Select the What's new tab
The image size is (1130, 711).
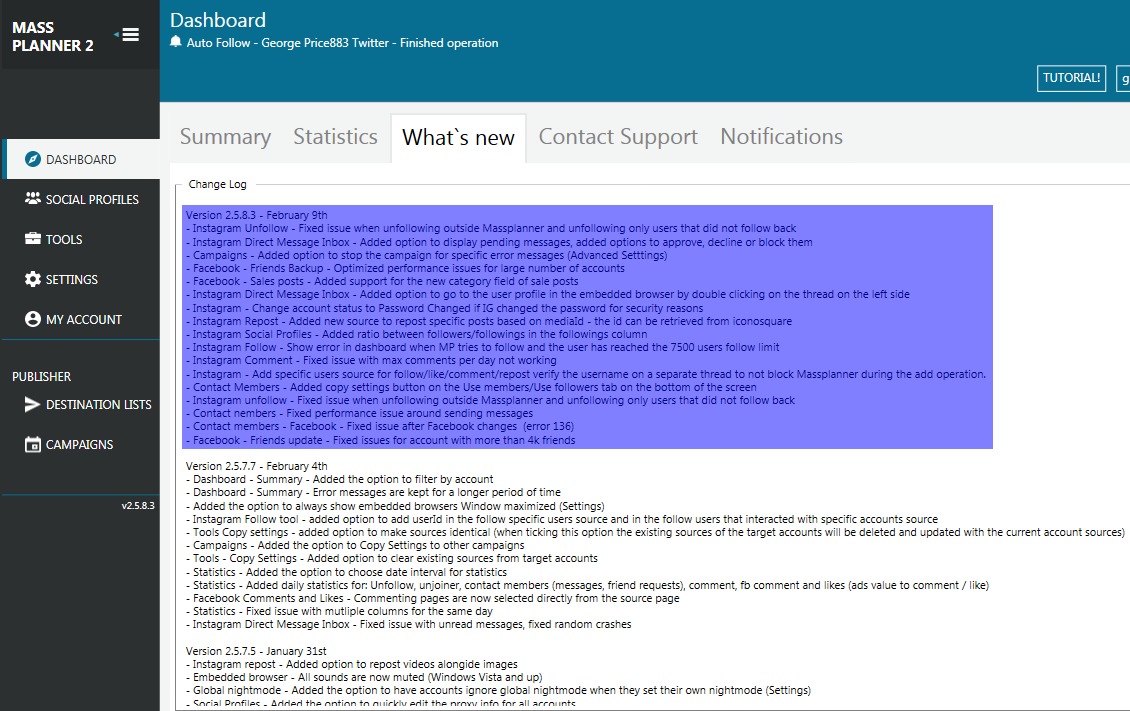click(458, 138)
